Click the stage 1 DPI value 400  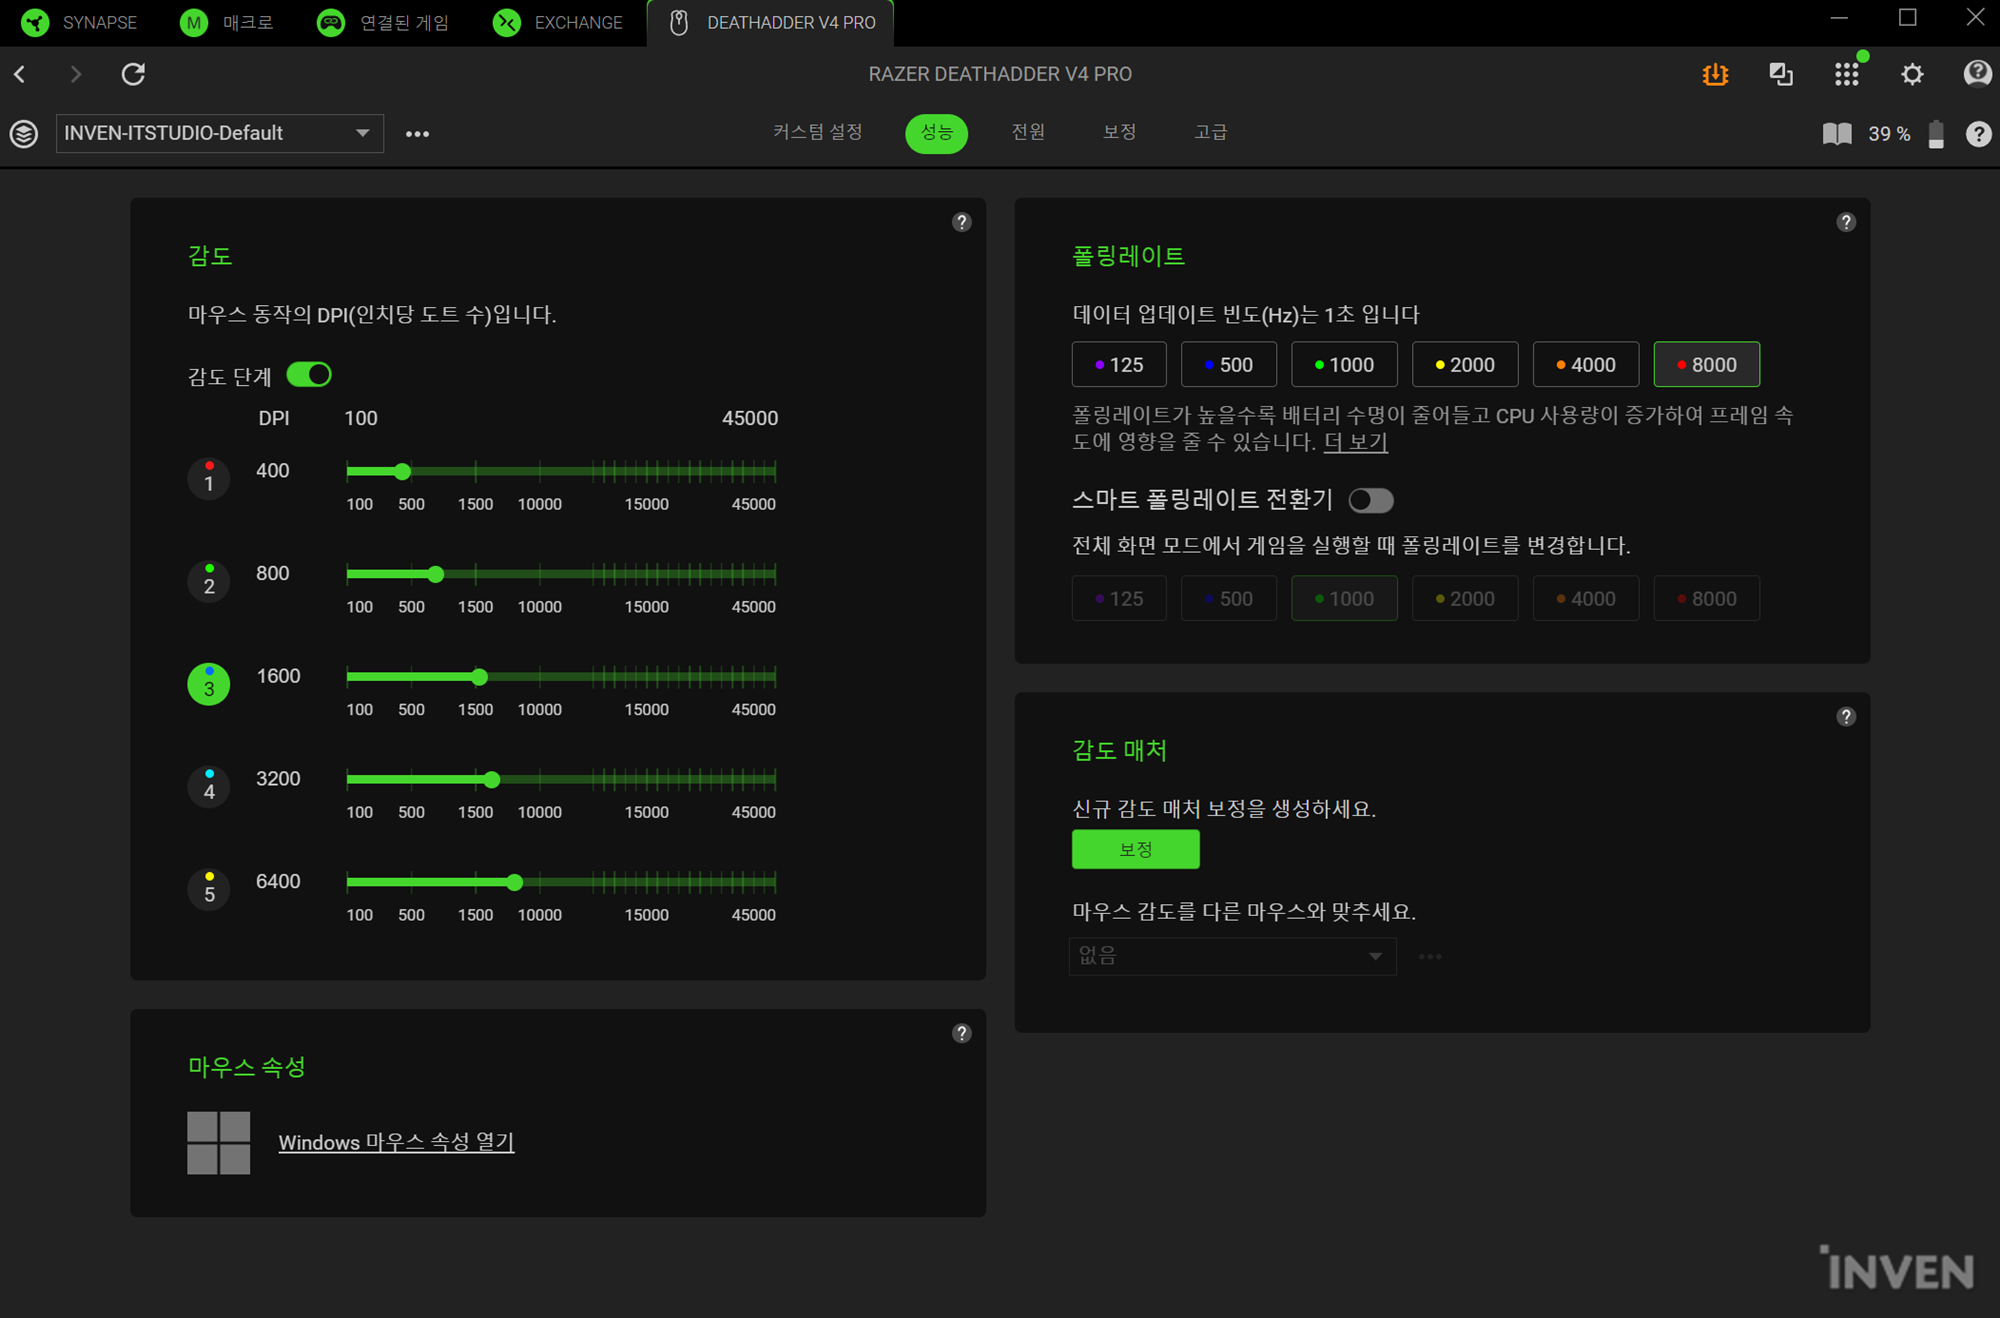click(x=272, y=471)
